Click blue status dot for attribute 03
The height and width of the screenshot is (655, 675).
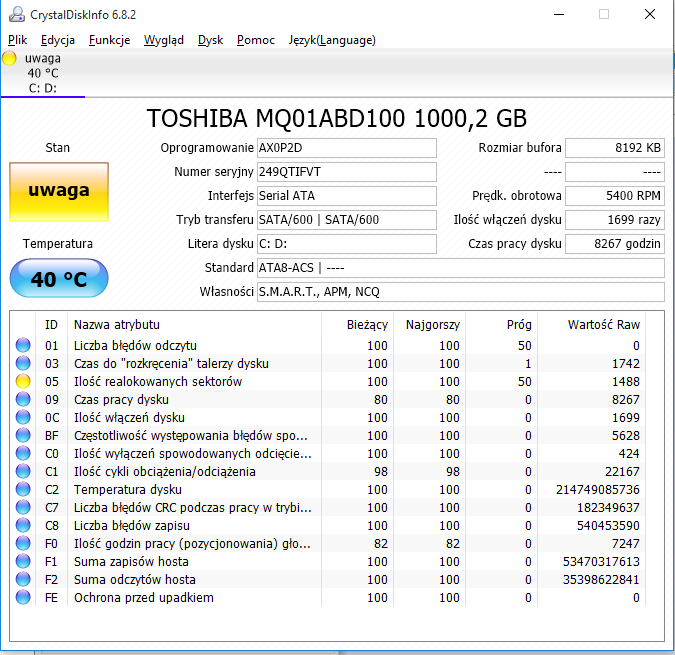click(x=23, y=363)
